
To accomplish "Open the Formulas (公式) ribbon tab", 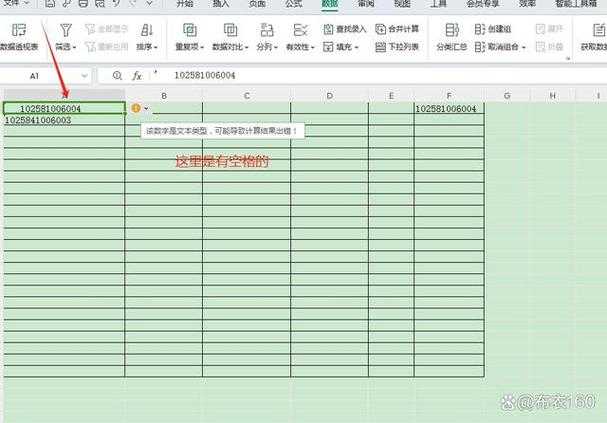I will coord(293,4).
